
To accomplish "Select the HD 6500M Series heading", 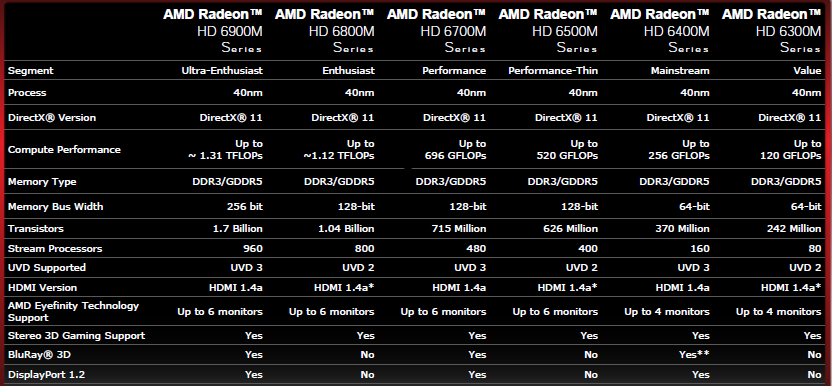I will click(x=548, y=31).
